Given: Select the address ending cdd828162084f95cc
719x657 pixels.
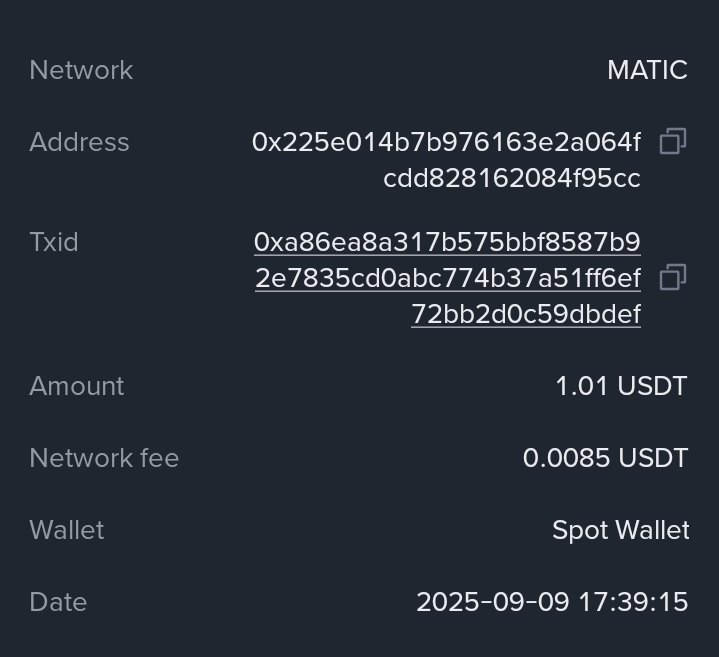Looking at the screenshot, I should (512, 178).
